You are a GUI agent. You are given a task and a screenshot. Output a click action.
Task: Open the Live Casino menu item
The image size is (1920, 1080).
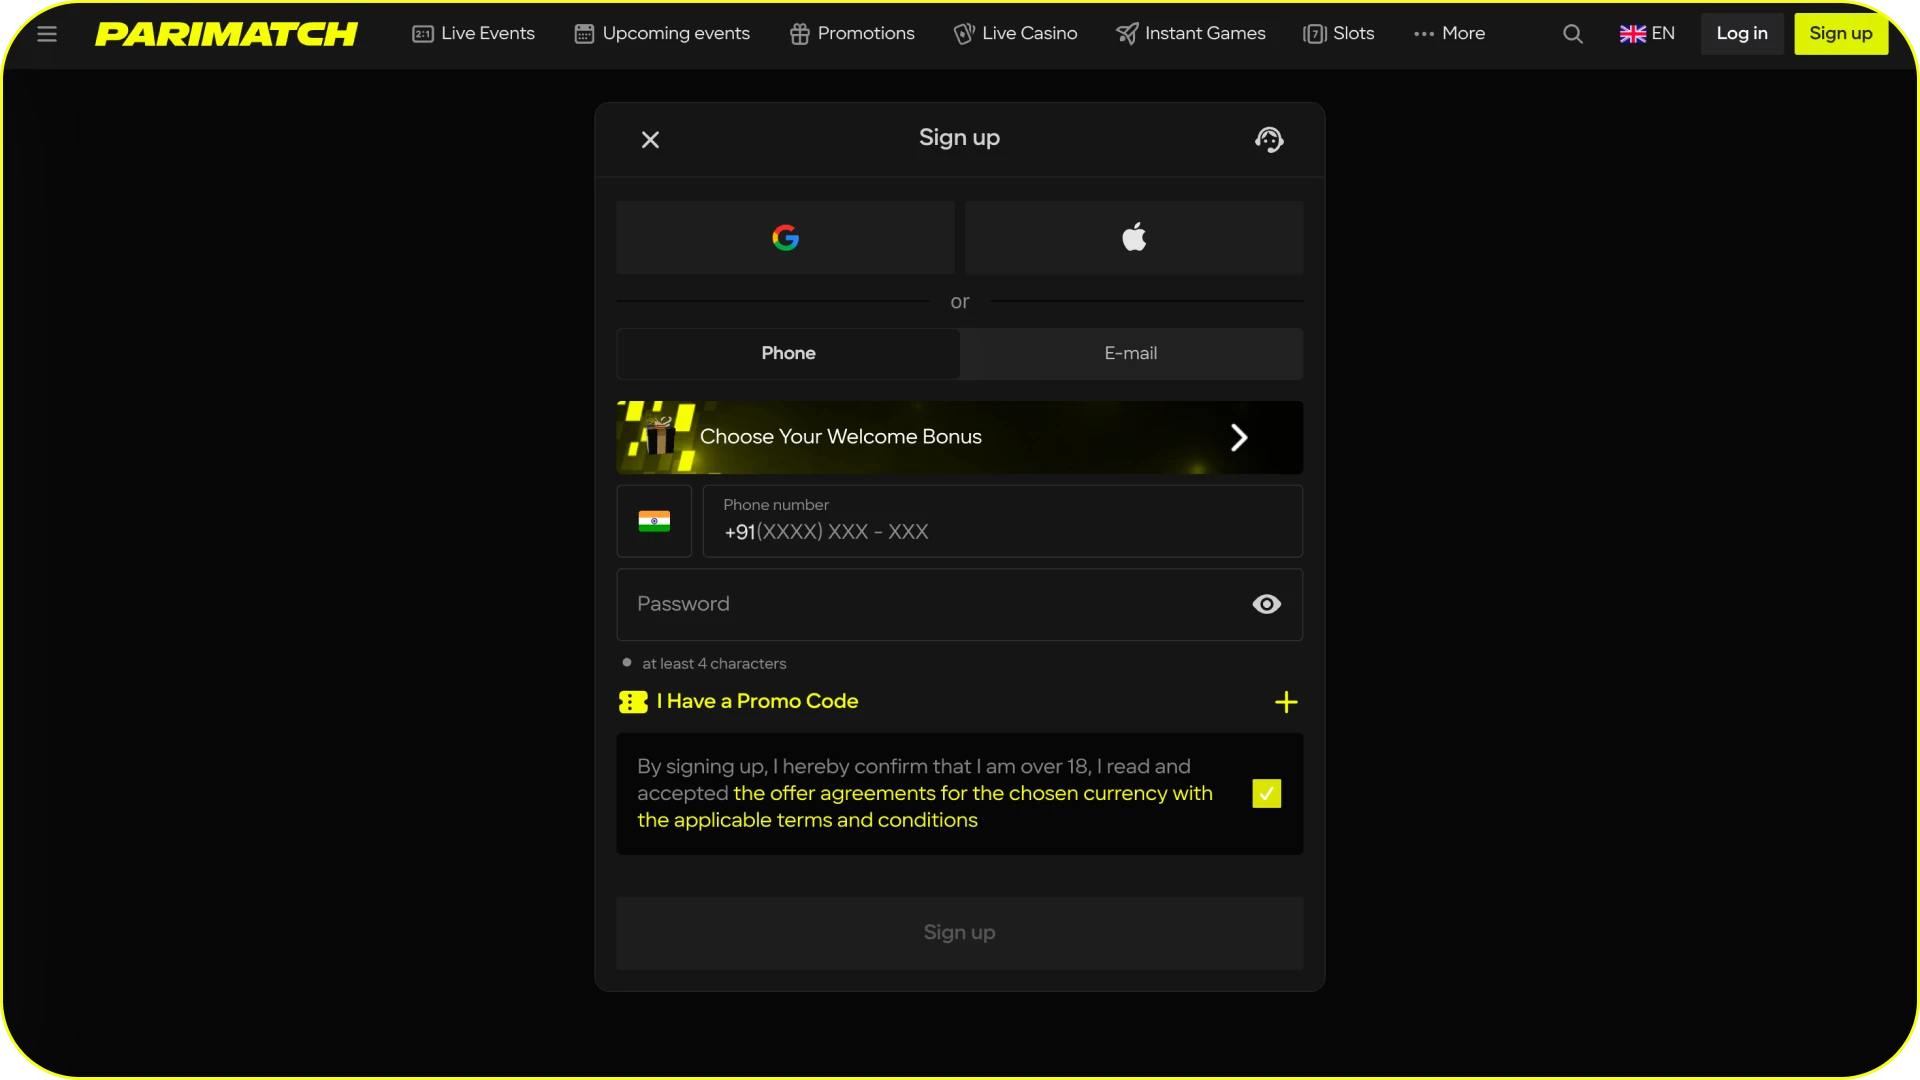(x=1015, y=33)
